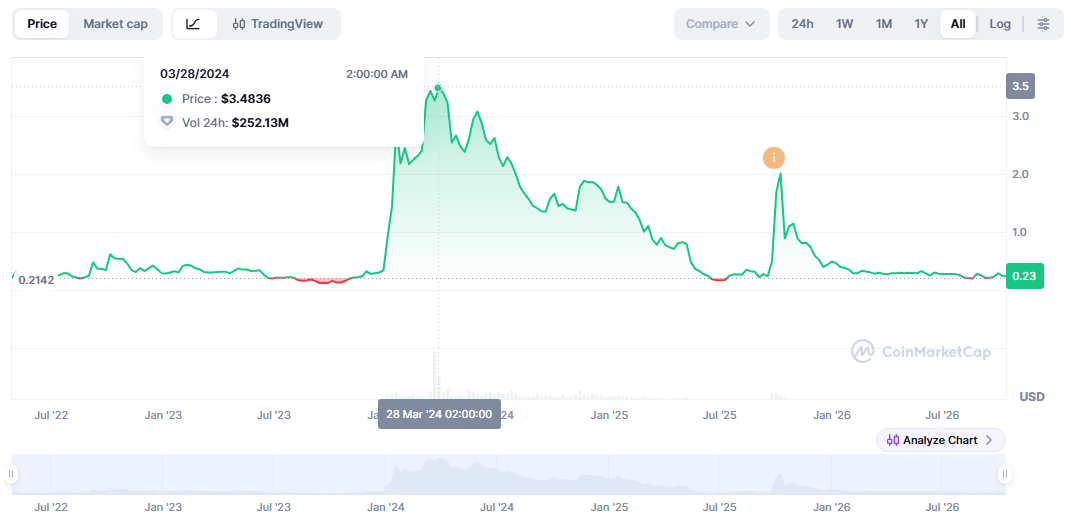Click the Jul '23 label on main chart axis
This screenshot has width=1071, height=523.
click(273, 414)
